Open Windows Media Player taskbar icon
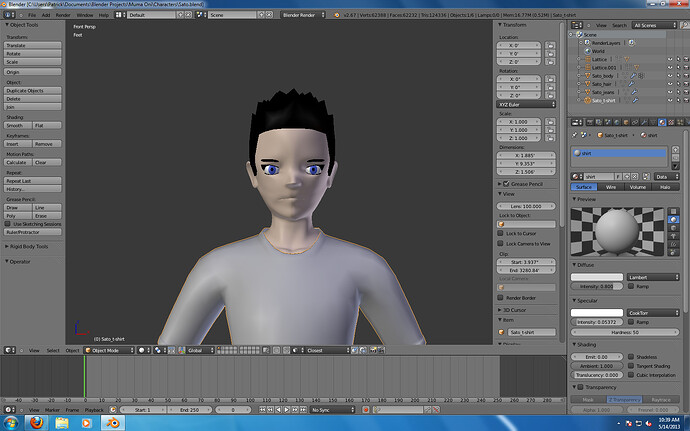This screenshot has height=431, width=690. click(x=86, y=423)
